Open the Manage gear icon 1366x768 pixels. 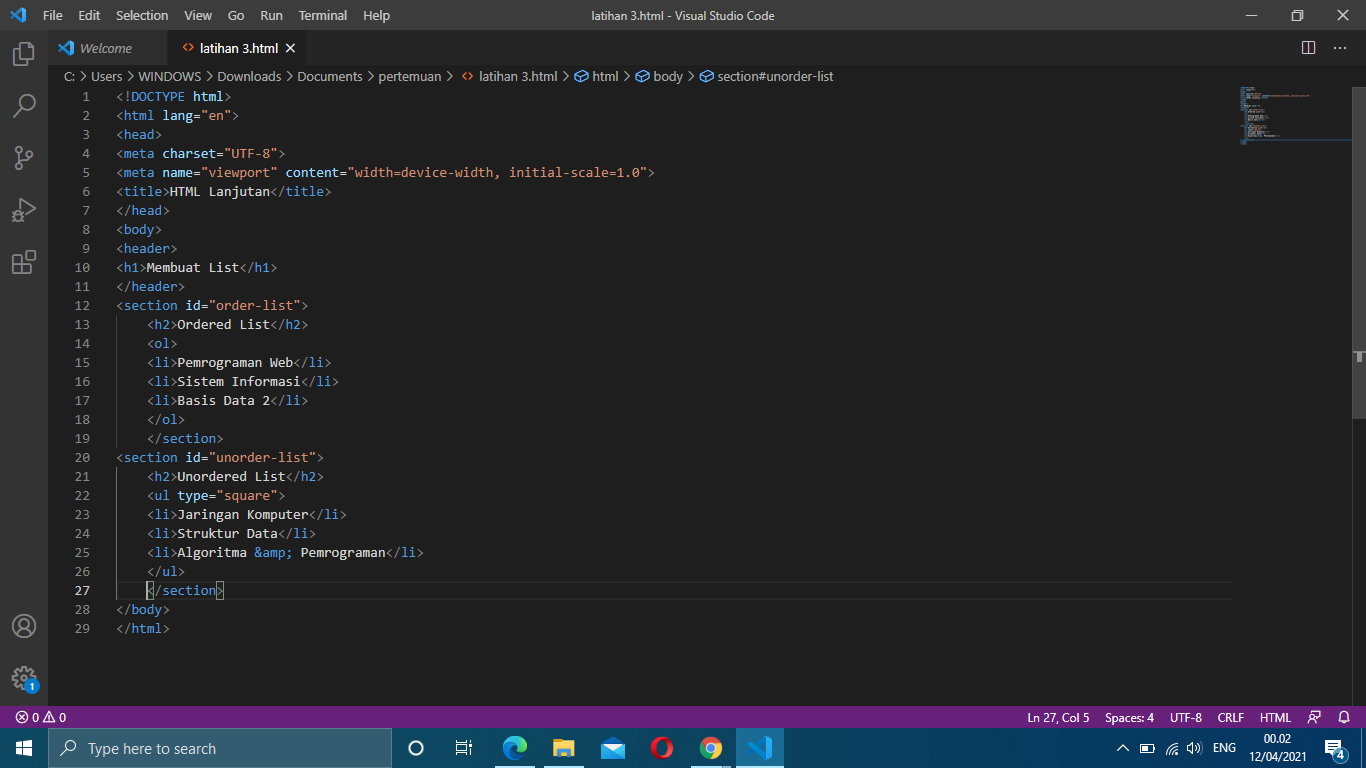24,678
